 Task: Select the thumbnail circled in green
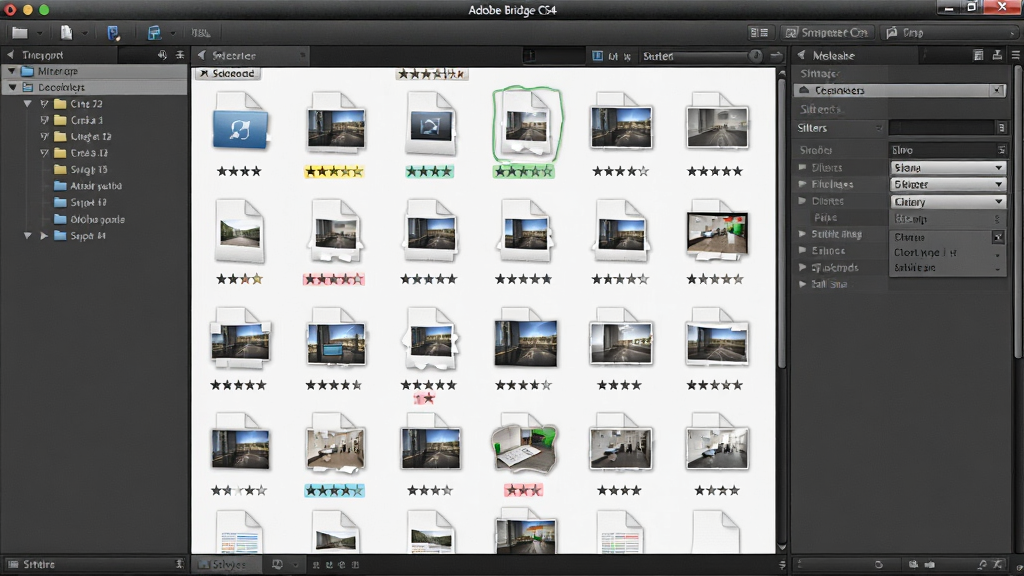pos(526,124)
